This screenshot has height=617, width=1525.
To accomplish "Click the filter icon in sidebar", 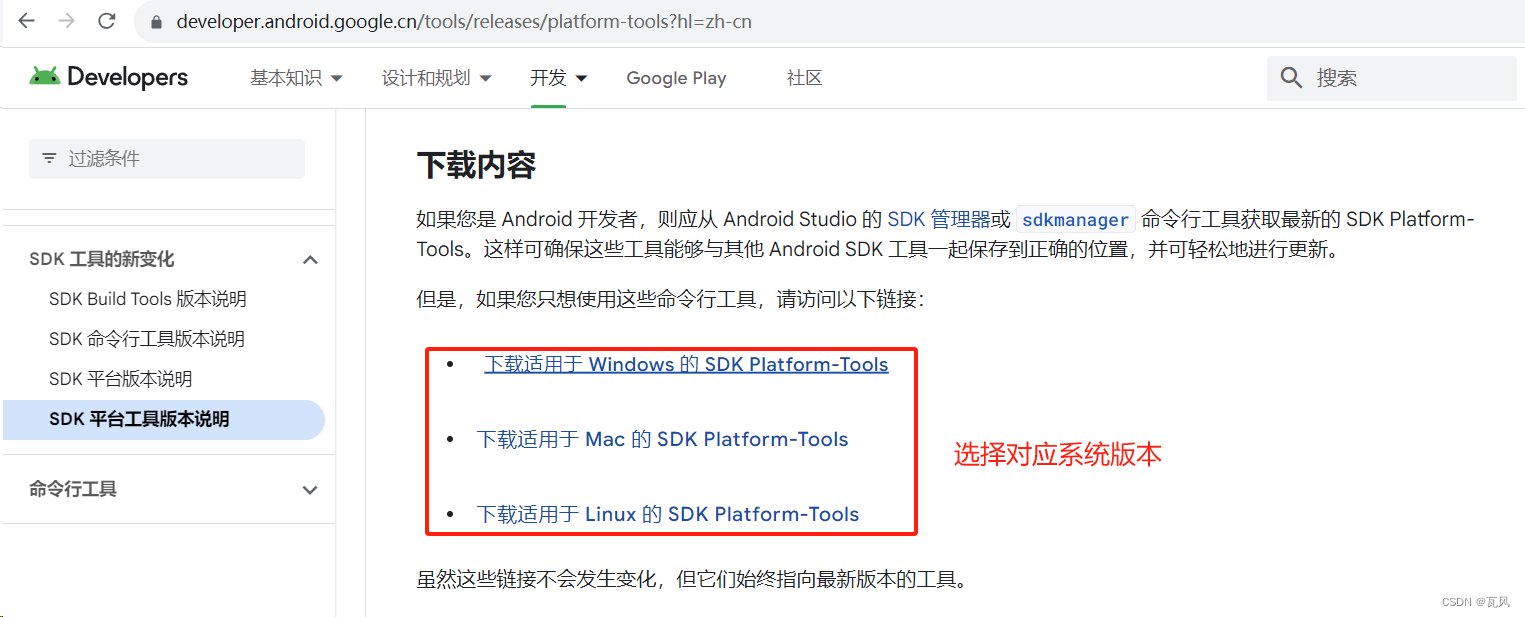I will [49, 159].
